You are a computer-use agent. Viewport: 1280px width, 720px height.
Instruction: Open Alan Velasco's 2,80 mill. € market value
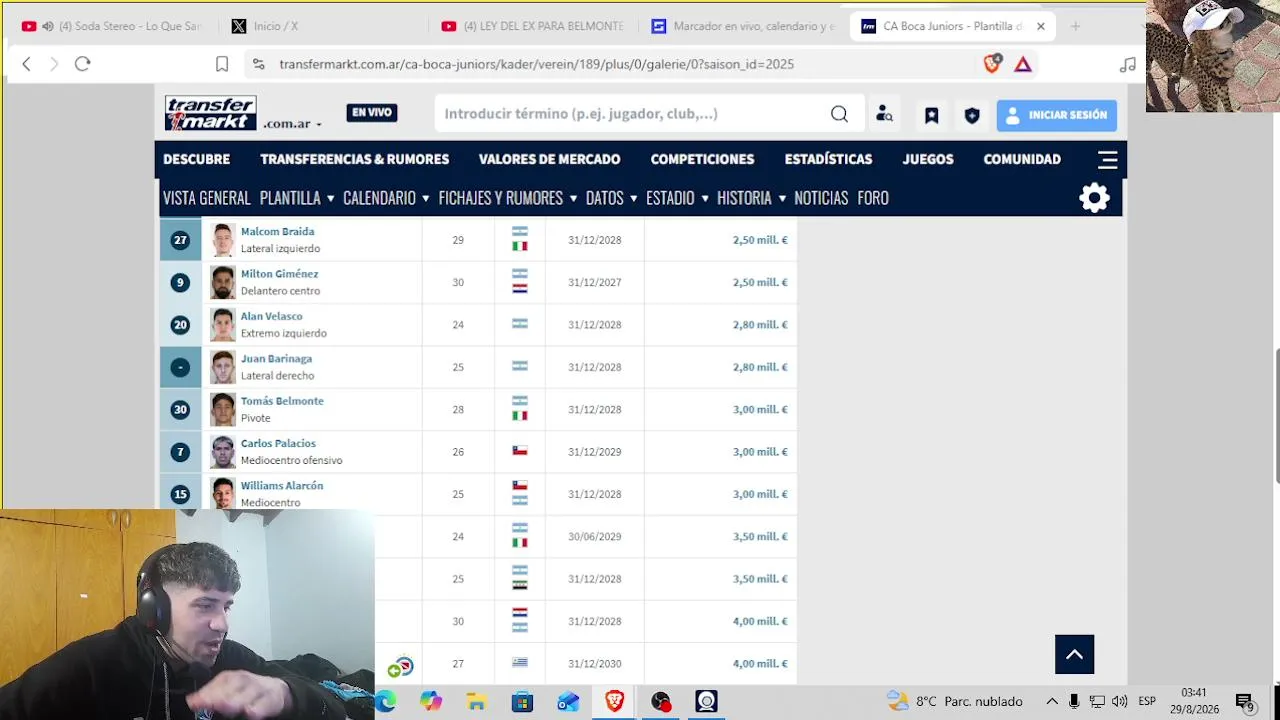coord(760,325)
